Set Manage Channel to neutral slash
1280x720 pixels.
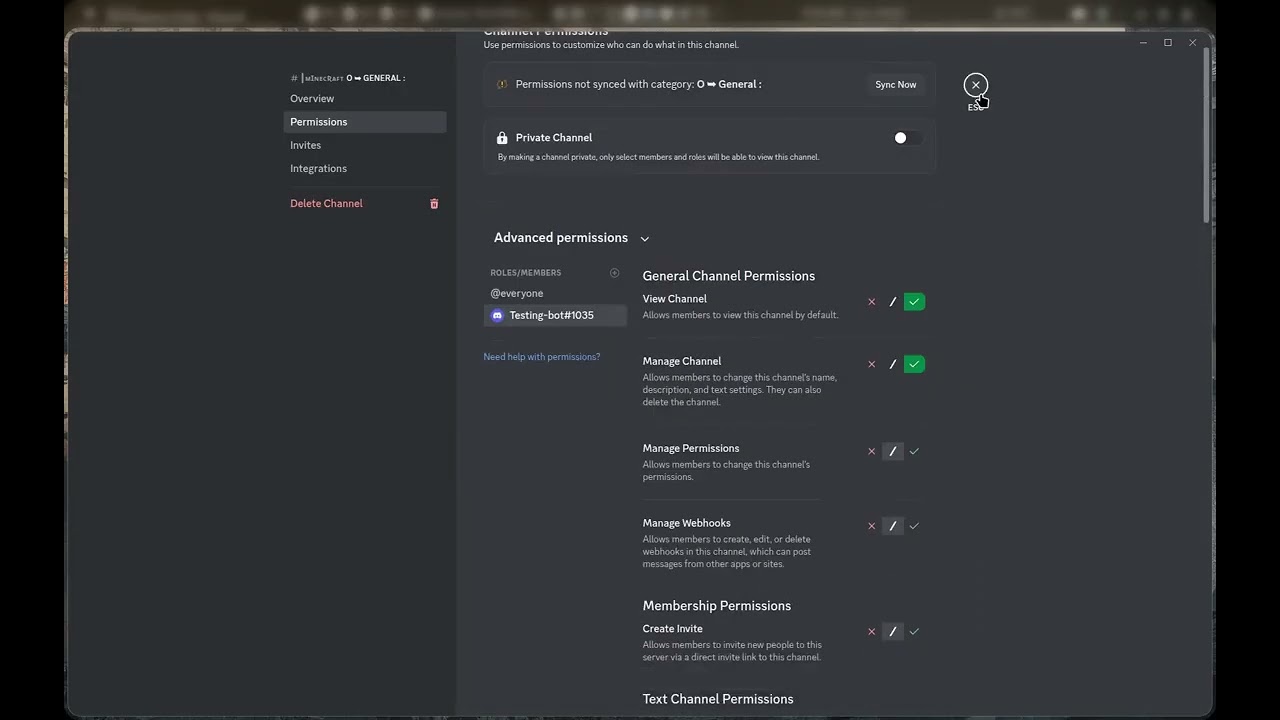click(893, 364)
